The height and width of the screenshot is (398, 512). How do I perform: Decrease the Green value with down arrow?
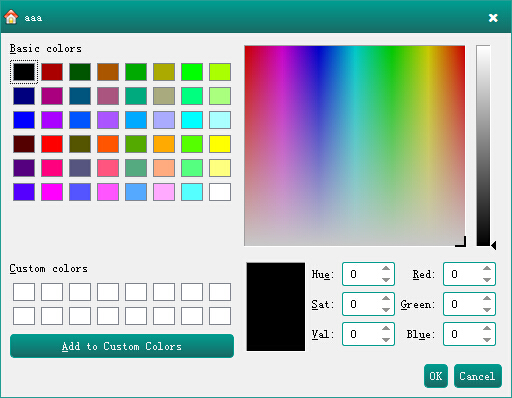pyautogui.click(x=487, y=310)
